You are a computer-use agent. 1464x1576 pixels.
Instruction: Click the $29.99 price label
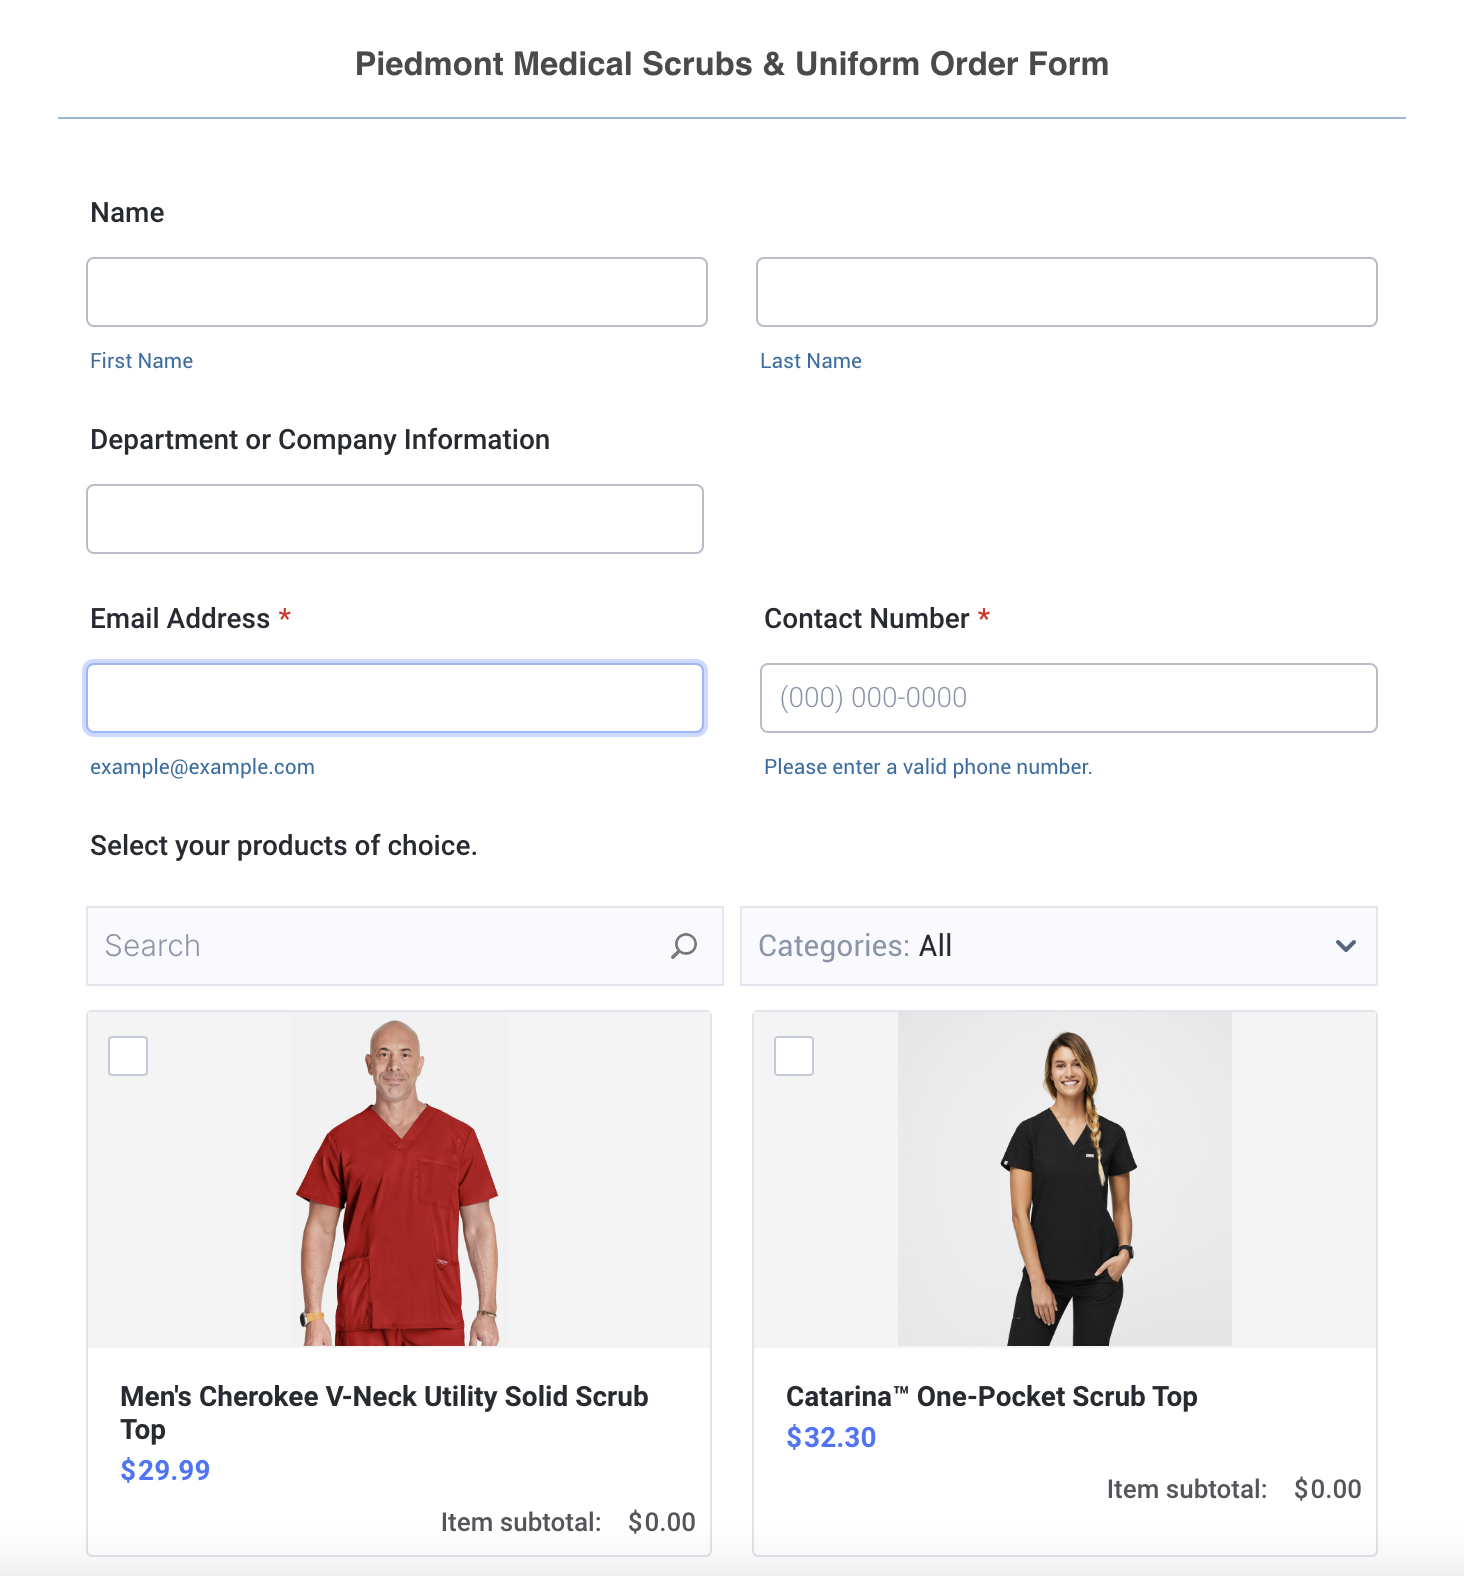point(165,1470)
